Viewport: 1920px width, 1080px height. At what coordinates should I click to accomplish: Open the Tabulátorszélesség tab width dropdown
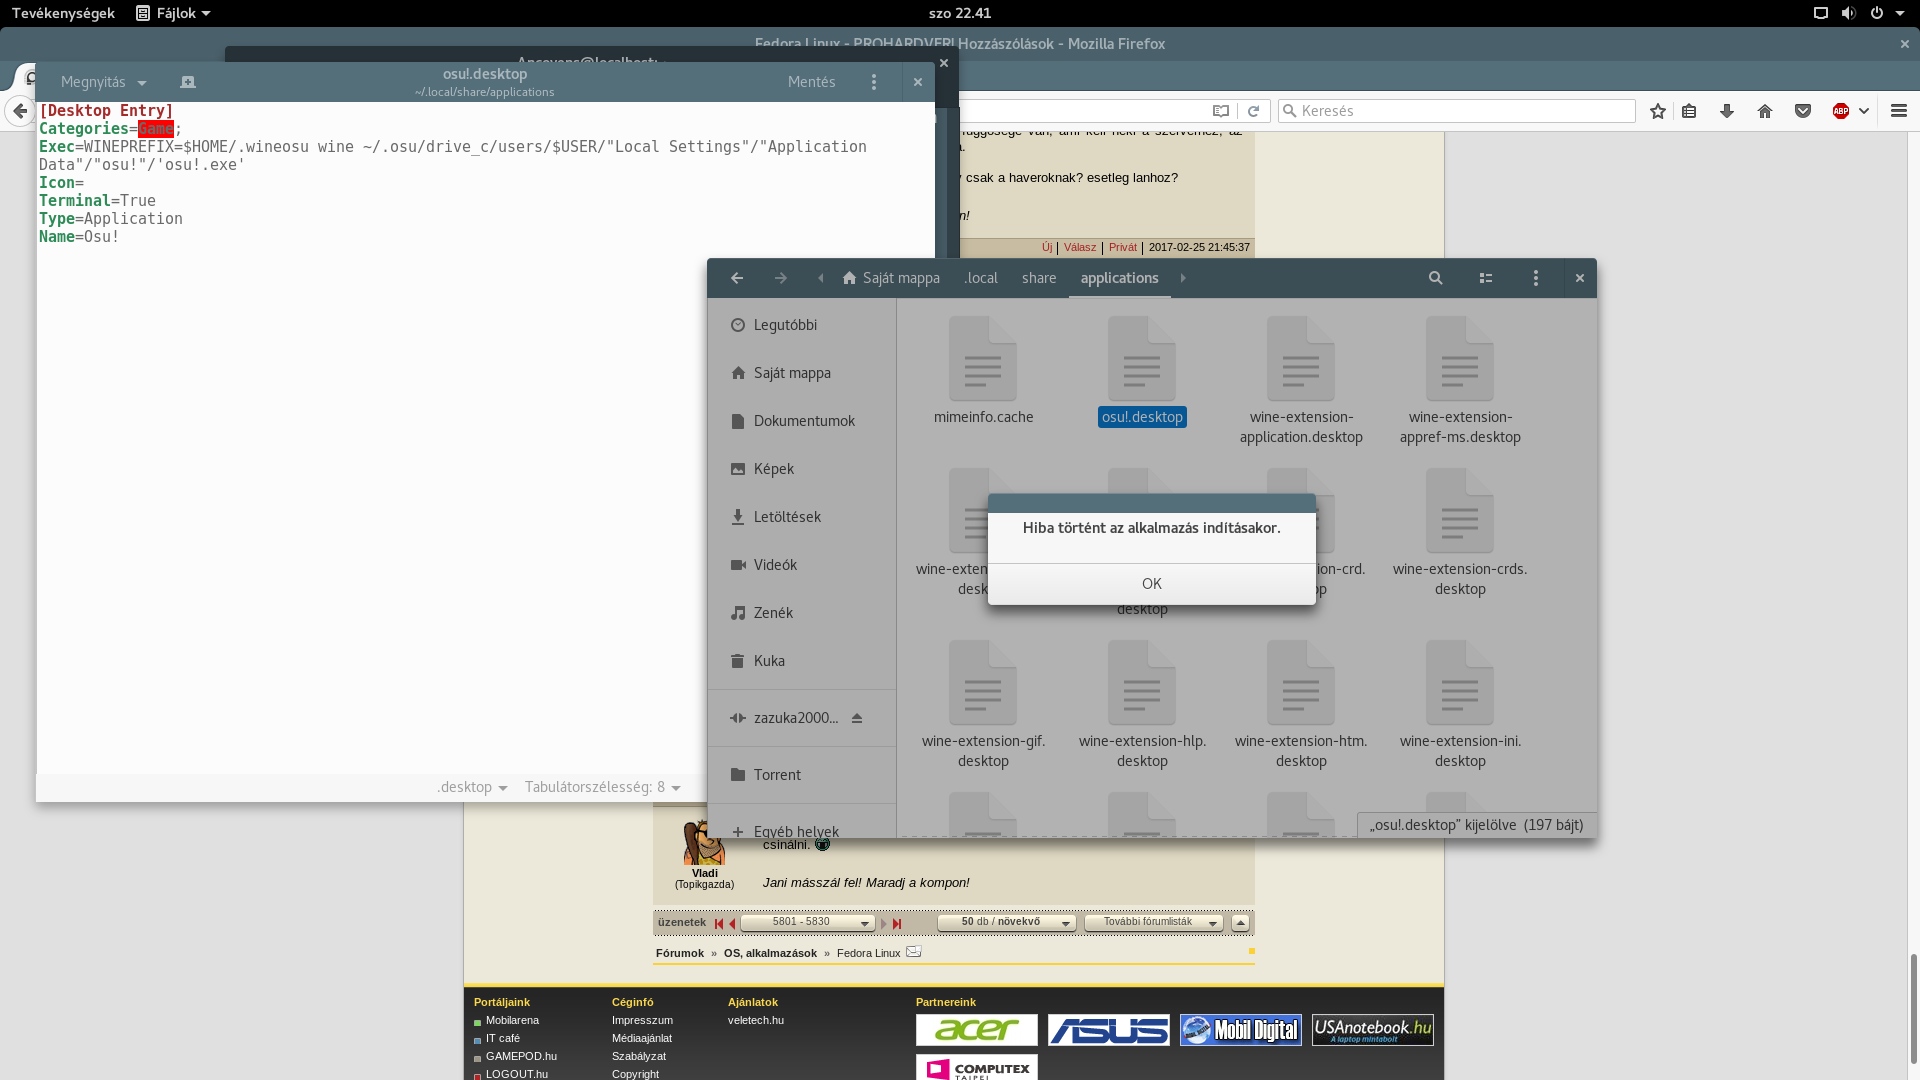point(602,787)
